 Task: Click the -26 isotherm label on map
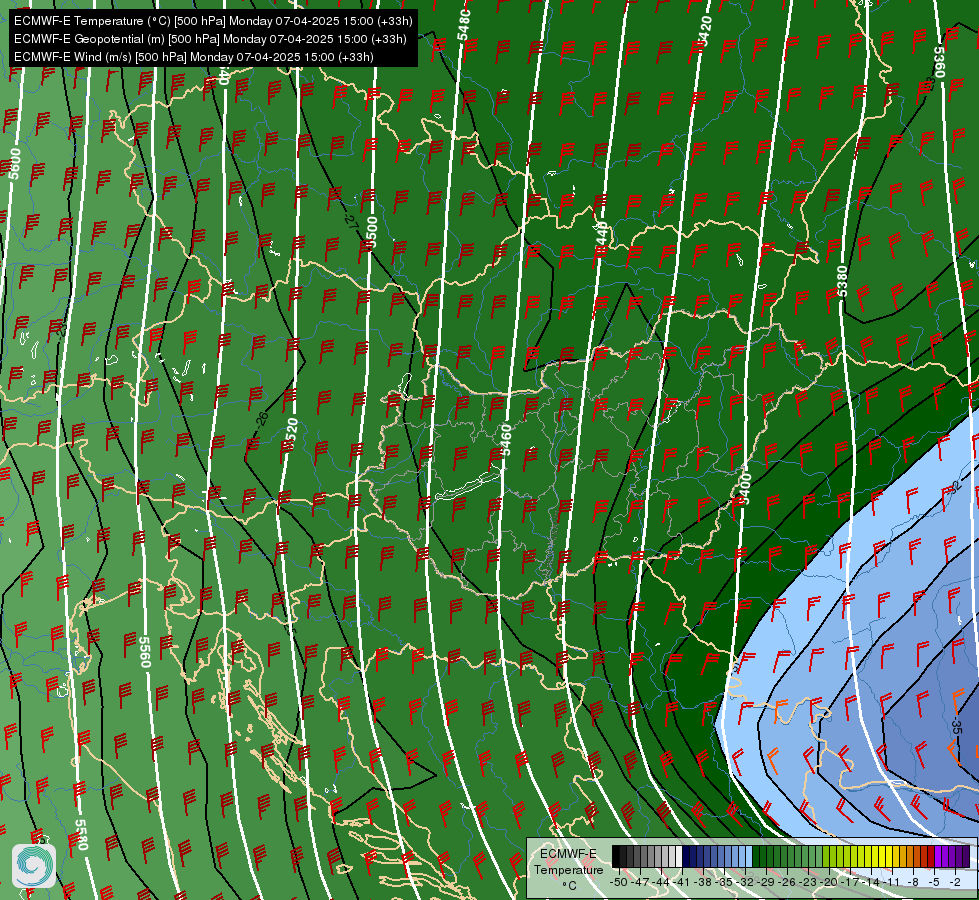[262, 418]
